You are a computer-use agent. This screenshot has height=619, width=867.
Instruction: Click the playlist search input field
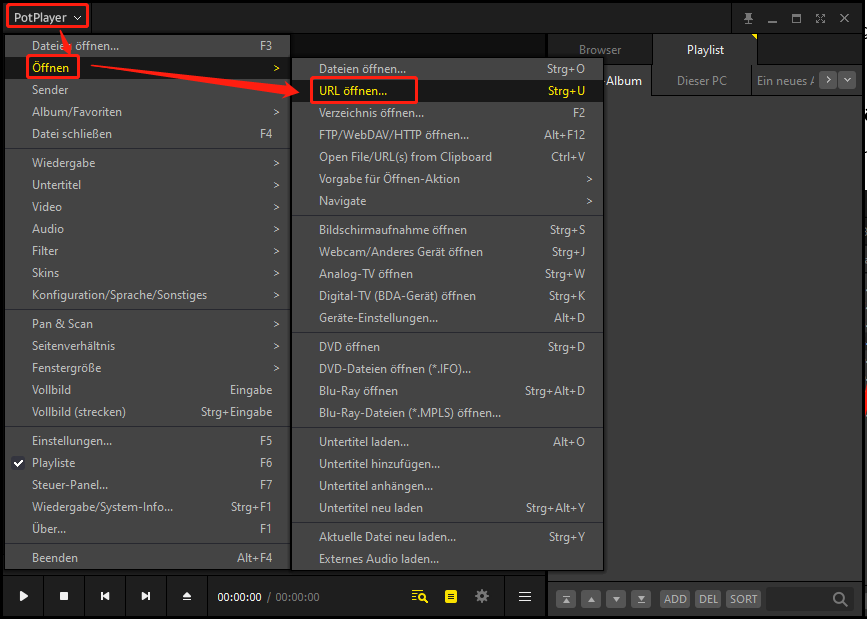click(x=798, y=599)
